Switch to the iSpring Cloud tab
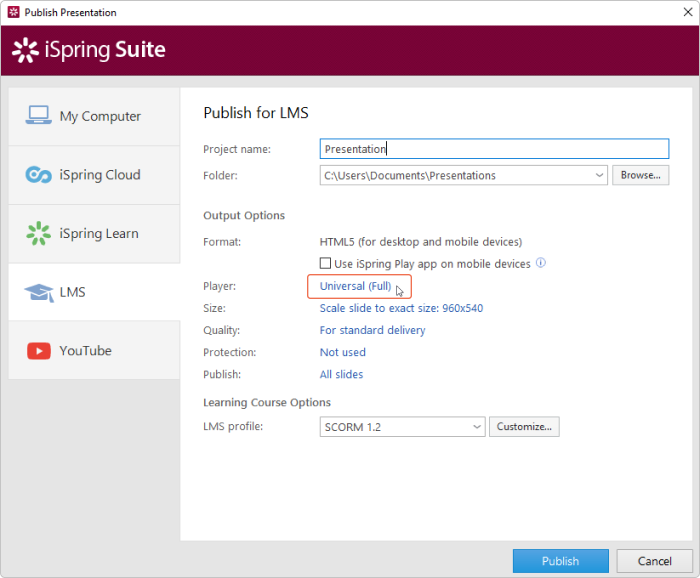The height and width of the screenshot is (578, 700). 94,175
